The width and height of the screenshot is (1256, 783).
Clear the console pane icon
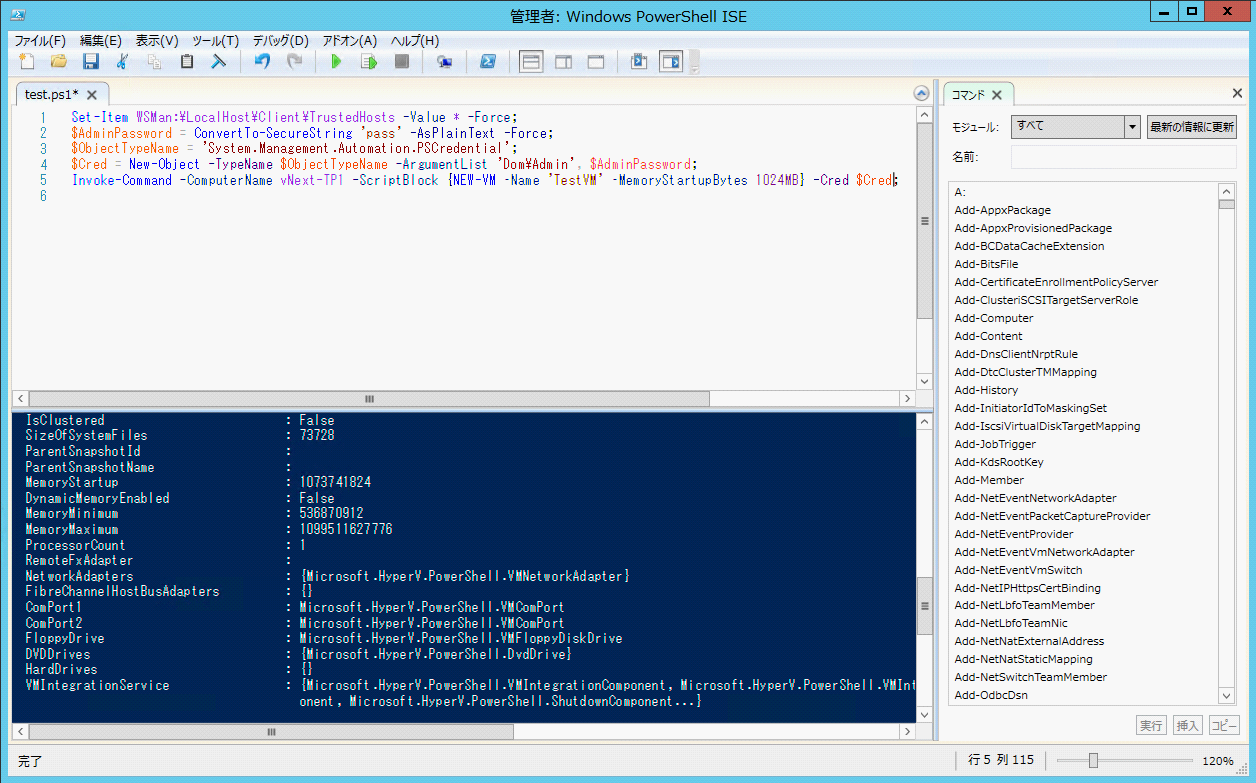[218, 62]
